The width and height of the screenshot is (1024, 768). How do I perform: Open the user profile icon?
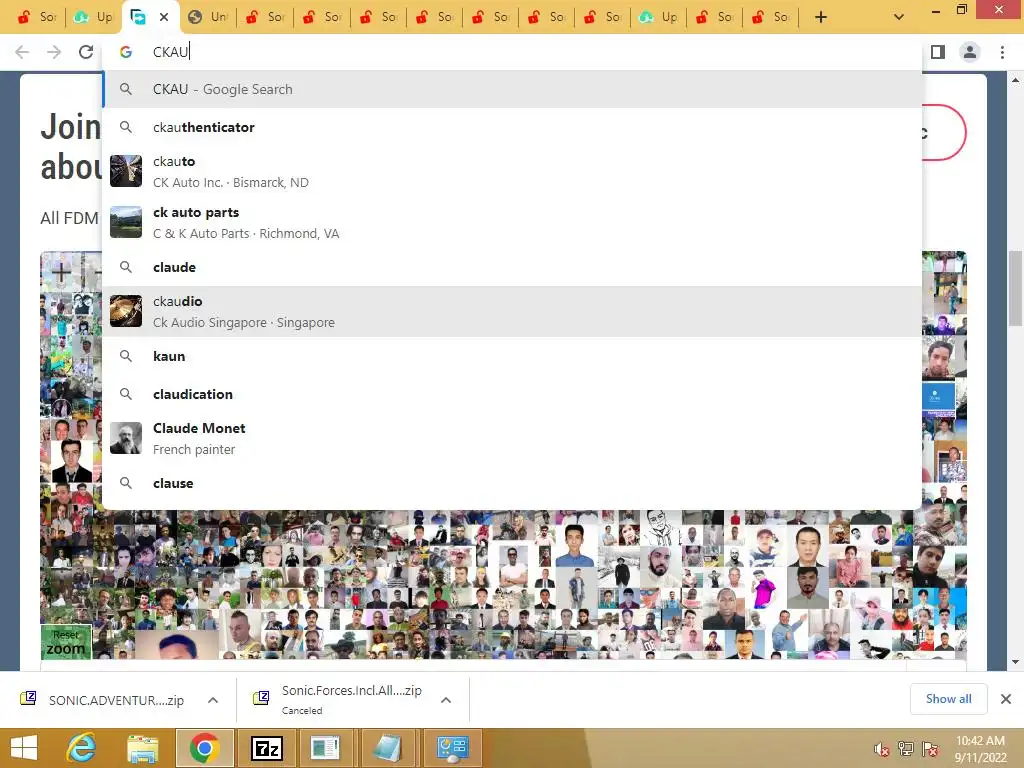click(970, 52)
